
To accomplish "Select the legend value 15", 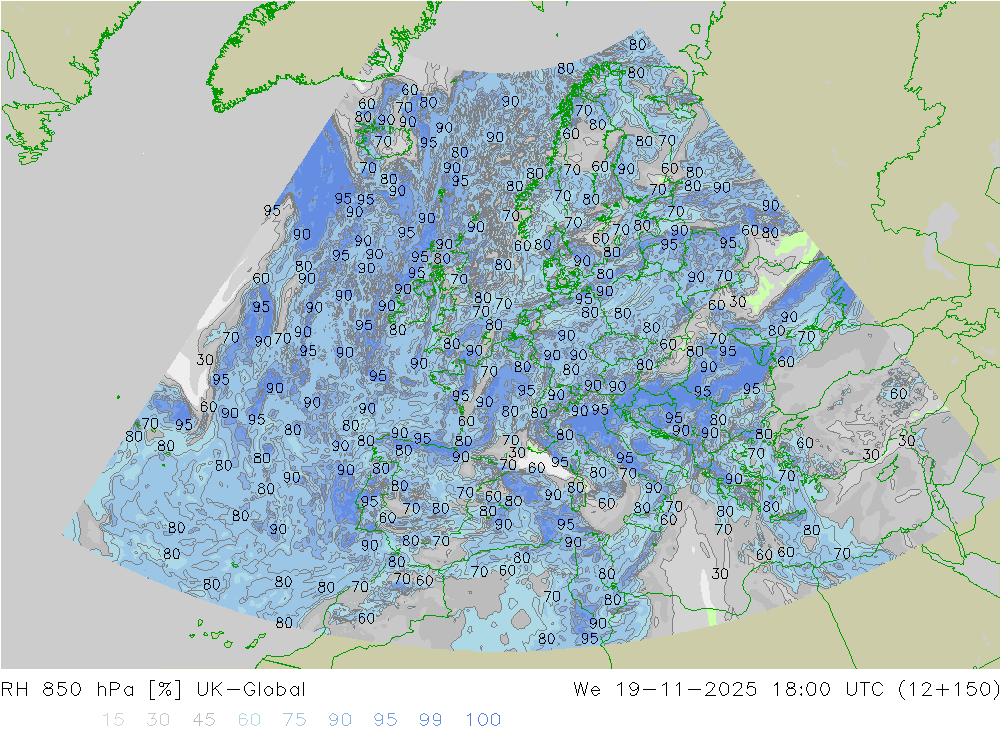I will 113,720.
